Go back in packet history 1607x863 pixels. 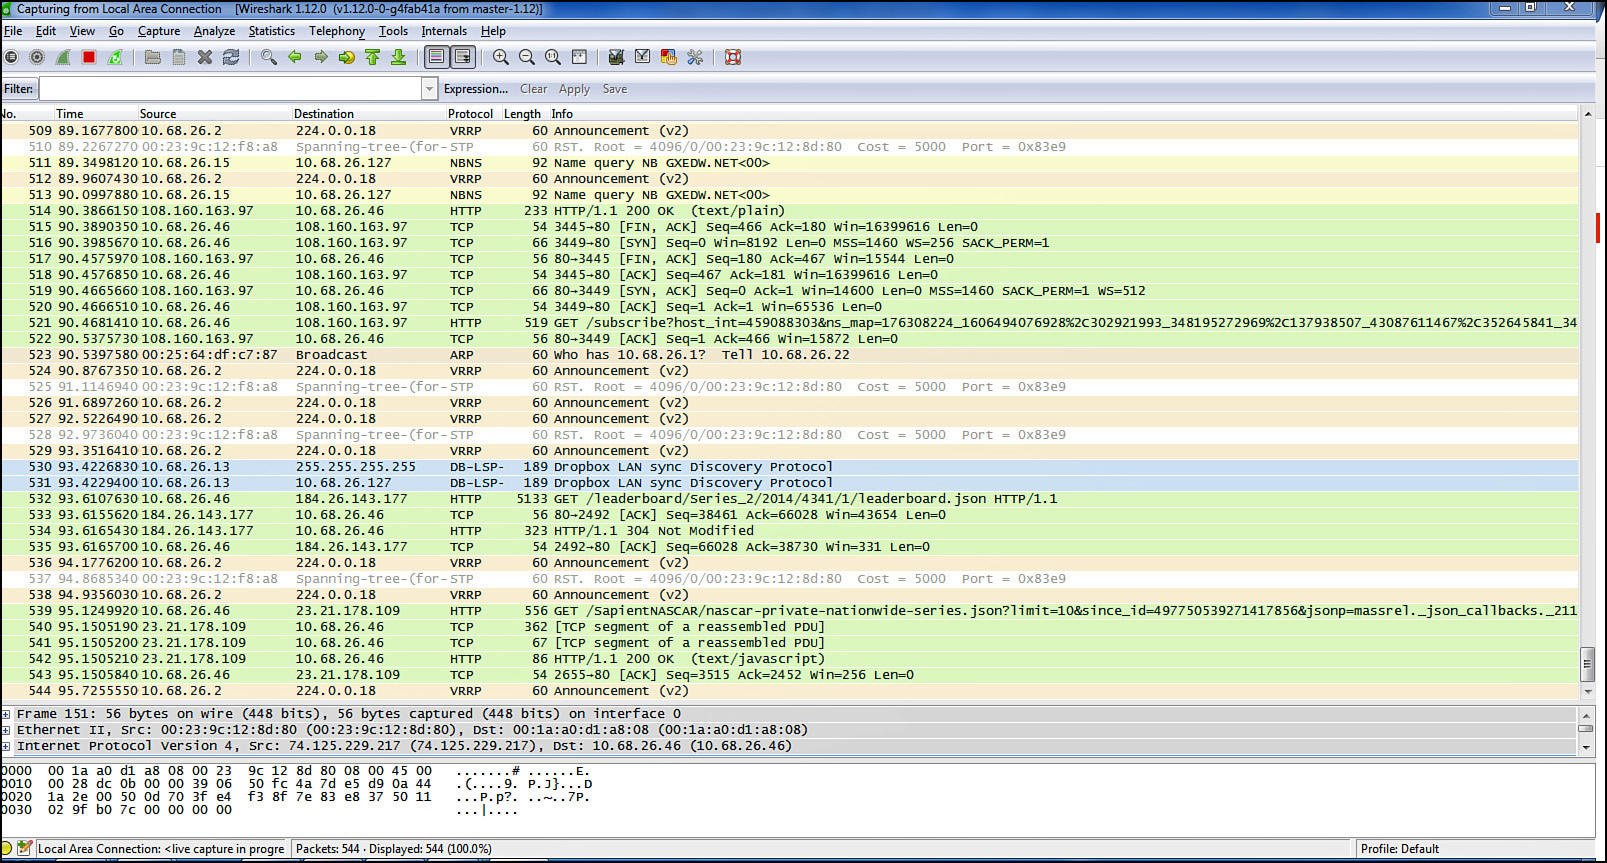click(x=295, y=57)
